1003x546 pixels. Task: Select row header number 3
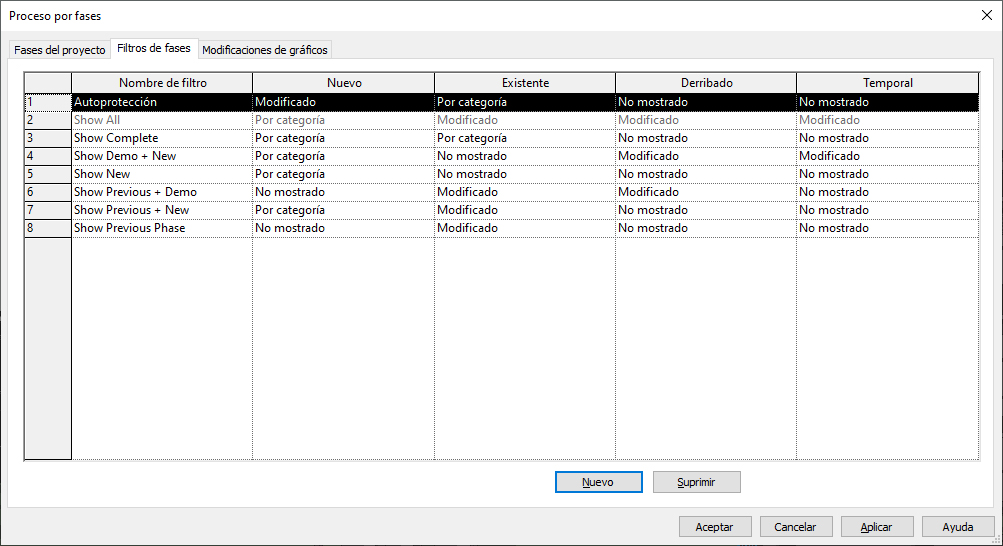(x=47, y=138)
